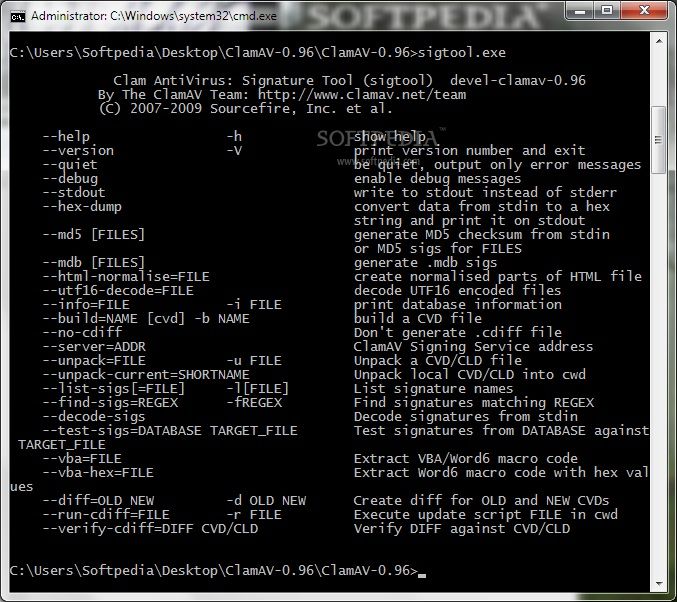
Task: Click 'Verify DIFF against CVD/CLD' description
Action: pyautogui.click(x=462, y=529)
